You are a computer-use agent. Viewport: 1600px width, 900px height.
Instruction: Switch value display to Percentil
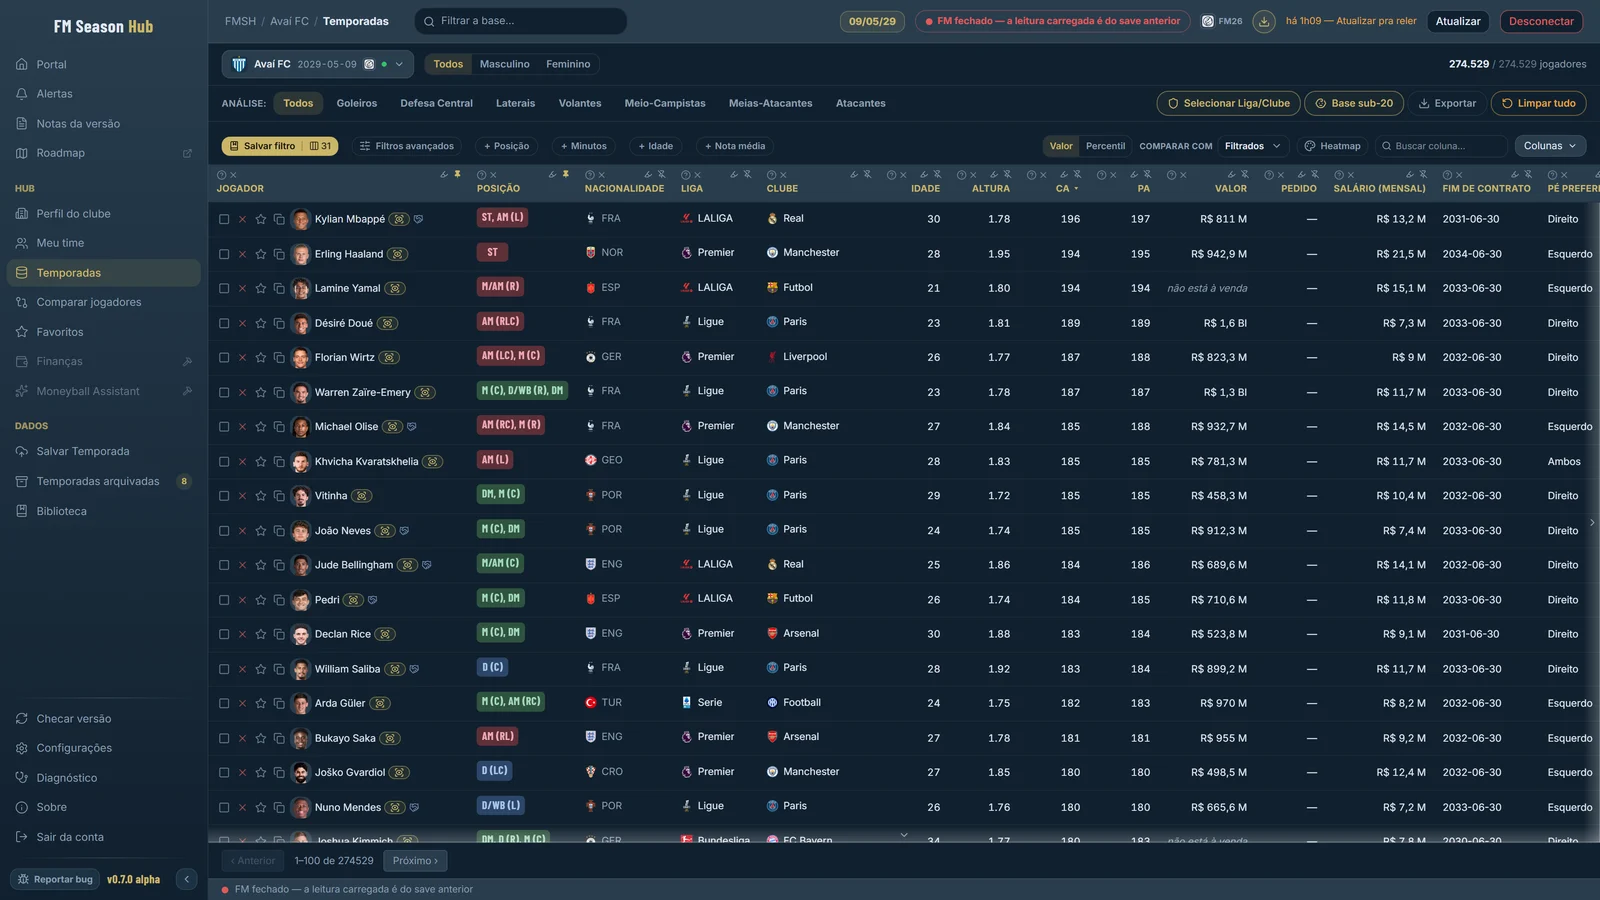click(1105, 146)
